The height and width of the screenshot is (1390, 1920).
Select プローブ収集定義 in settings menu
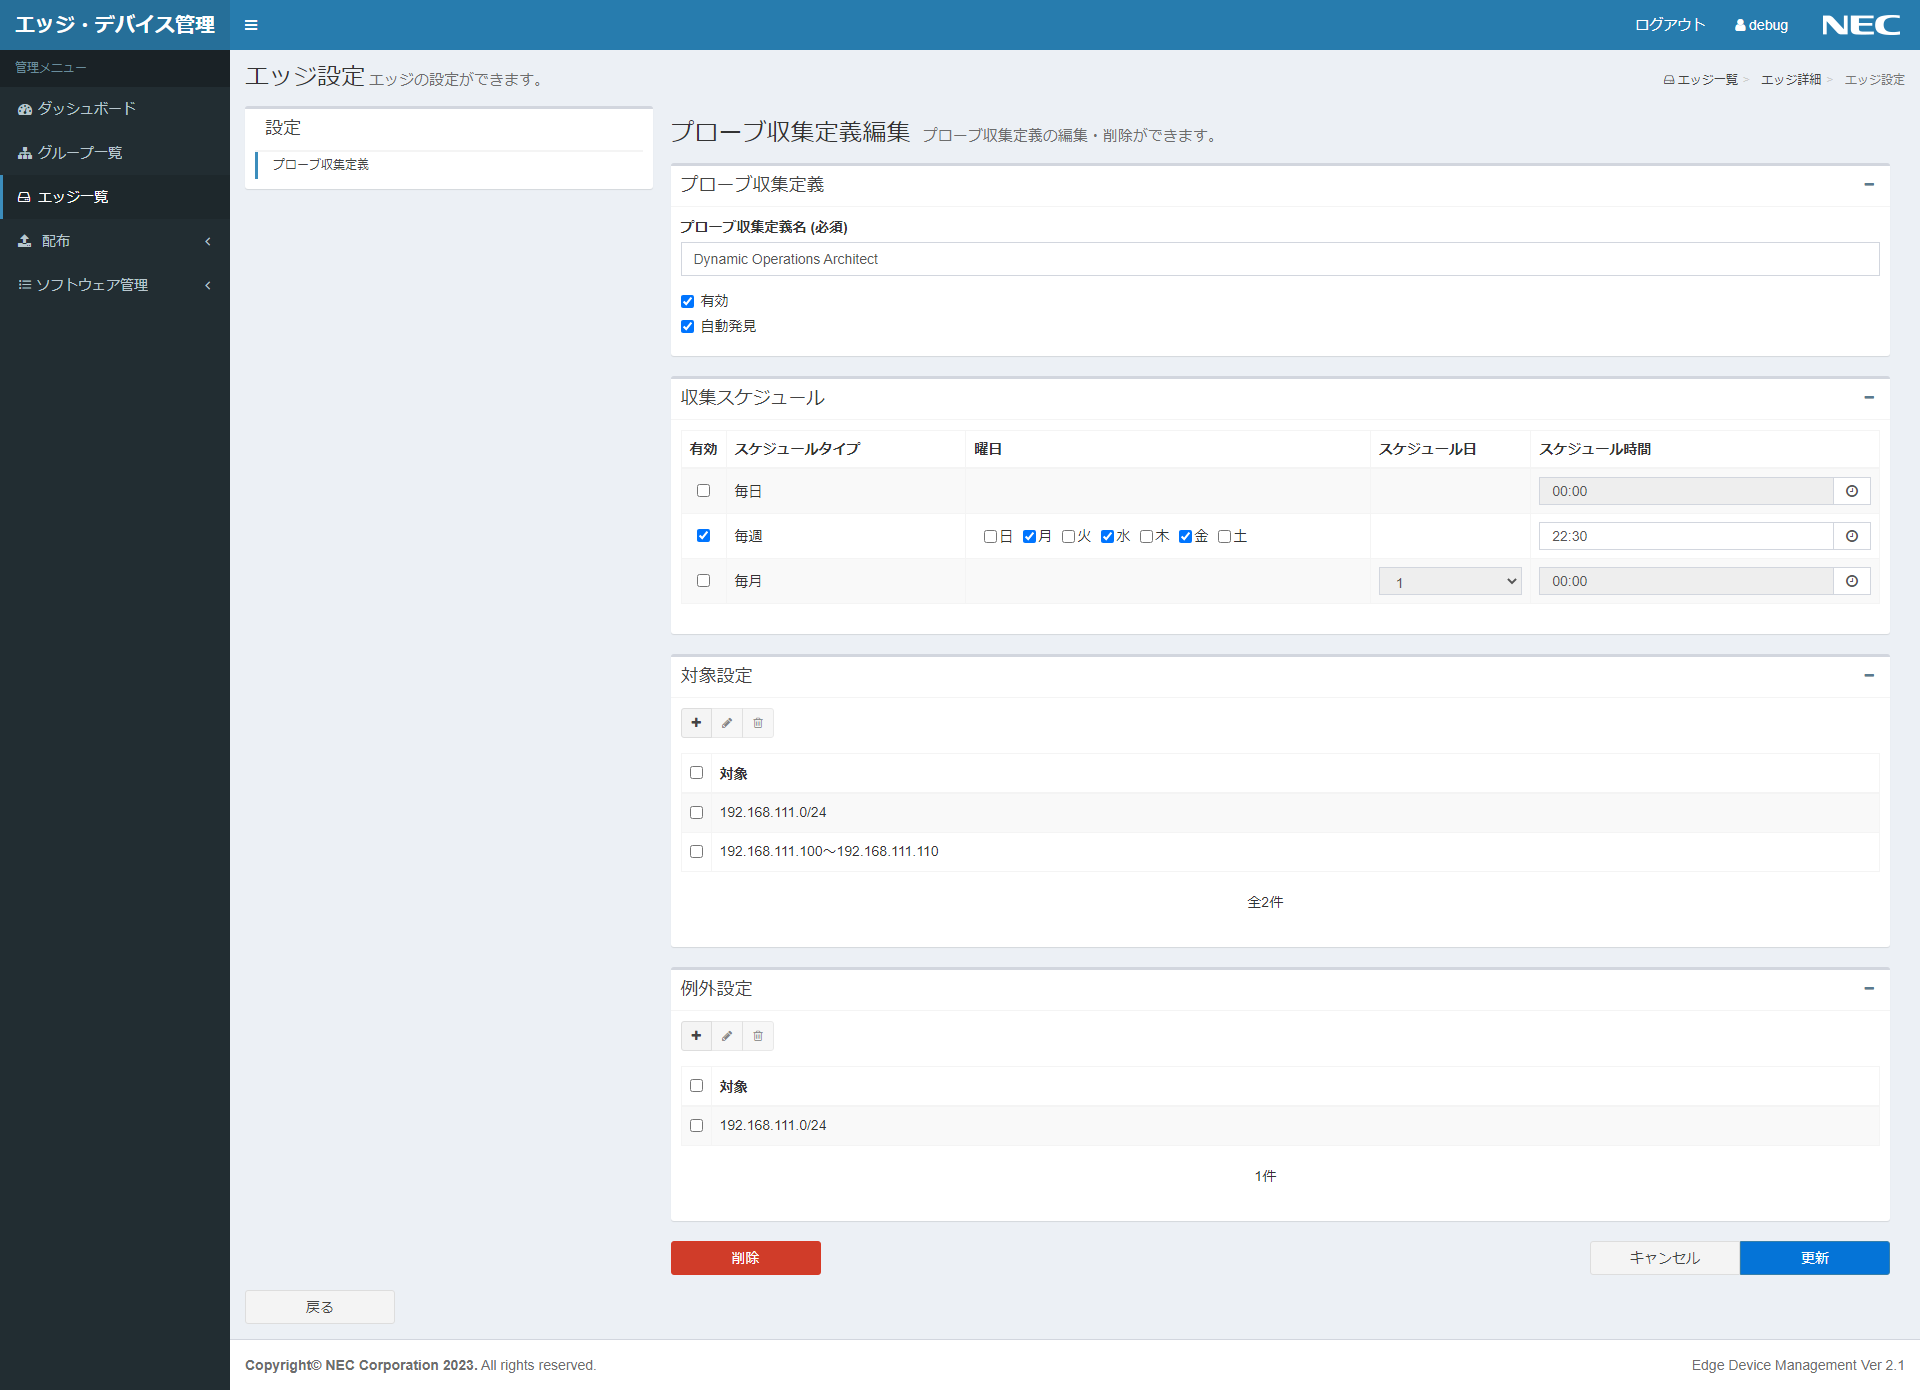[x=320, y=165]
